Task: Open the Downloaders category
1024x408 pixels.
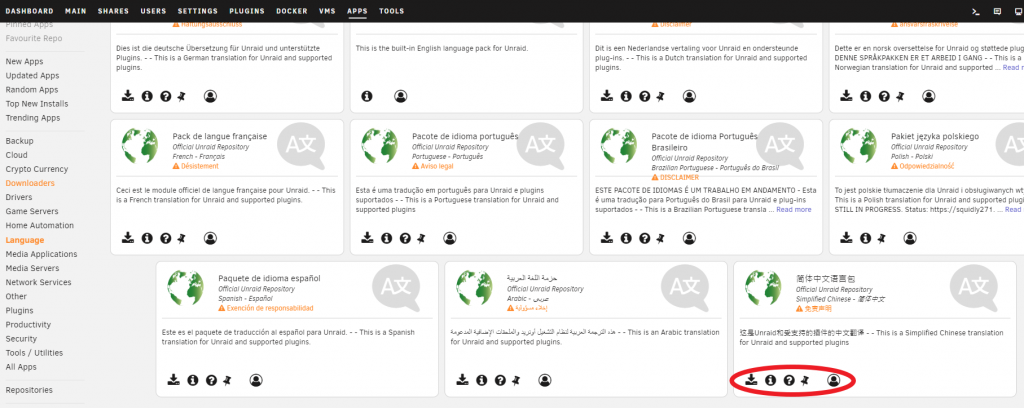Action: coord(30,183)
